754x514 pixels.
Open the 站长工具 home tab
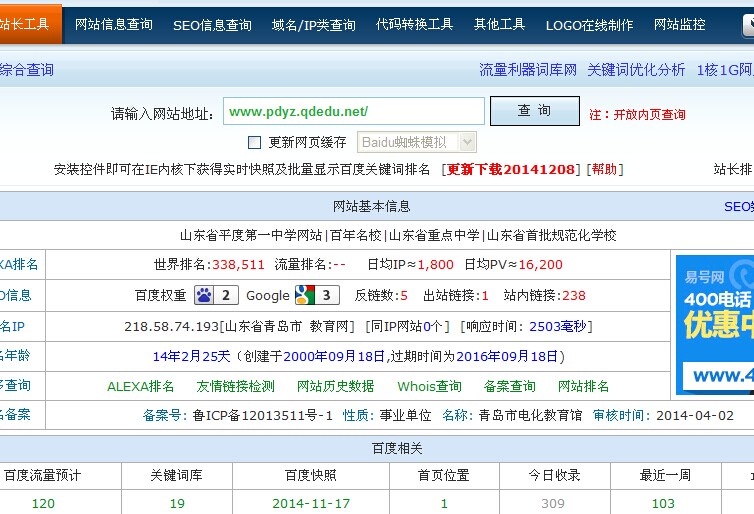pyautogui.click(x=29, y=24)
